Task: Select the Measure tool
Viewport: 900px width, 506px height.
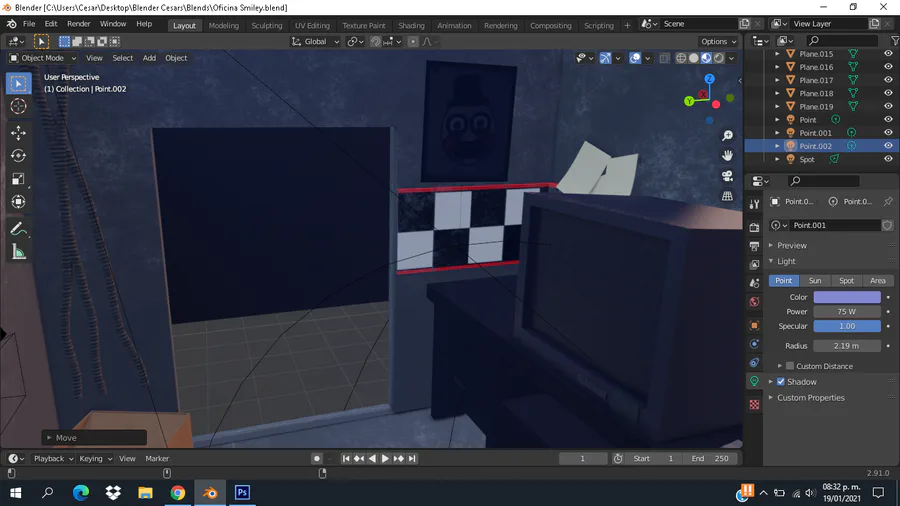Action: (x=18, y=252)
